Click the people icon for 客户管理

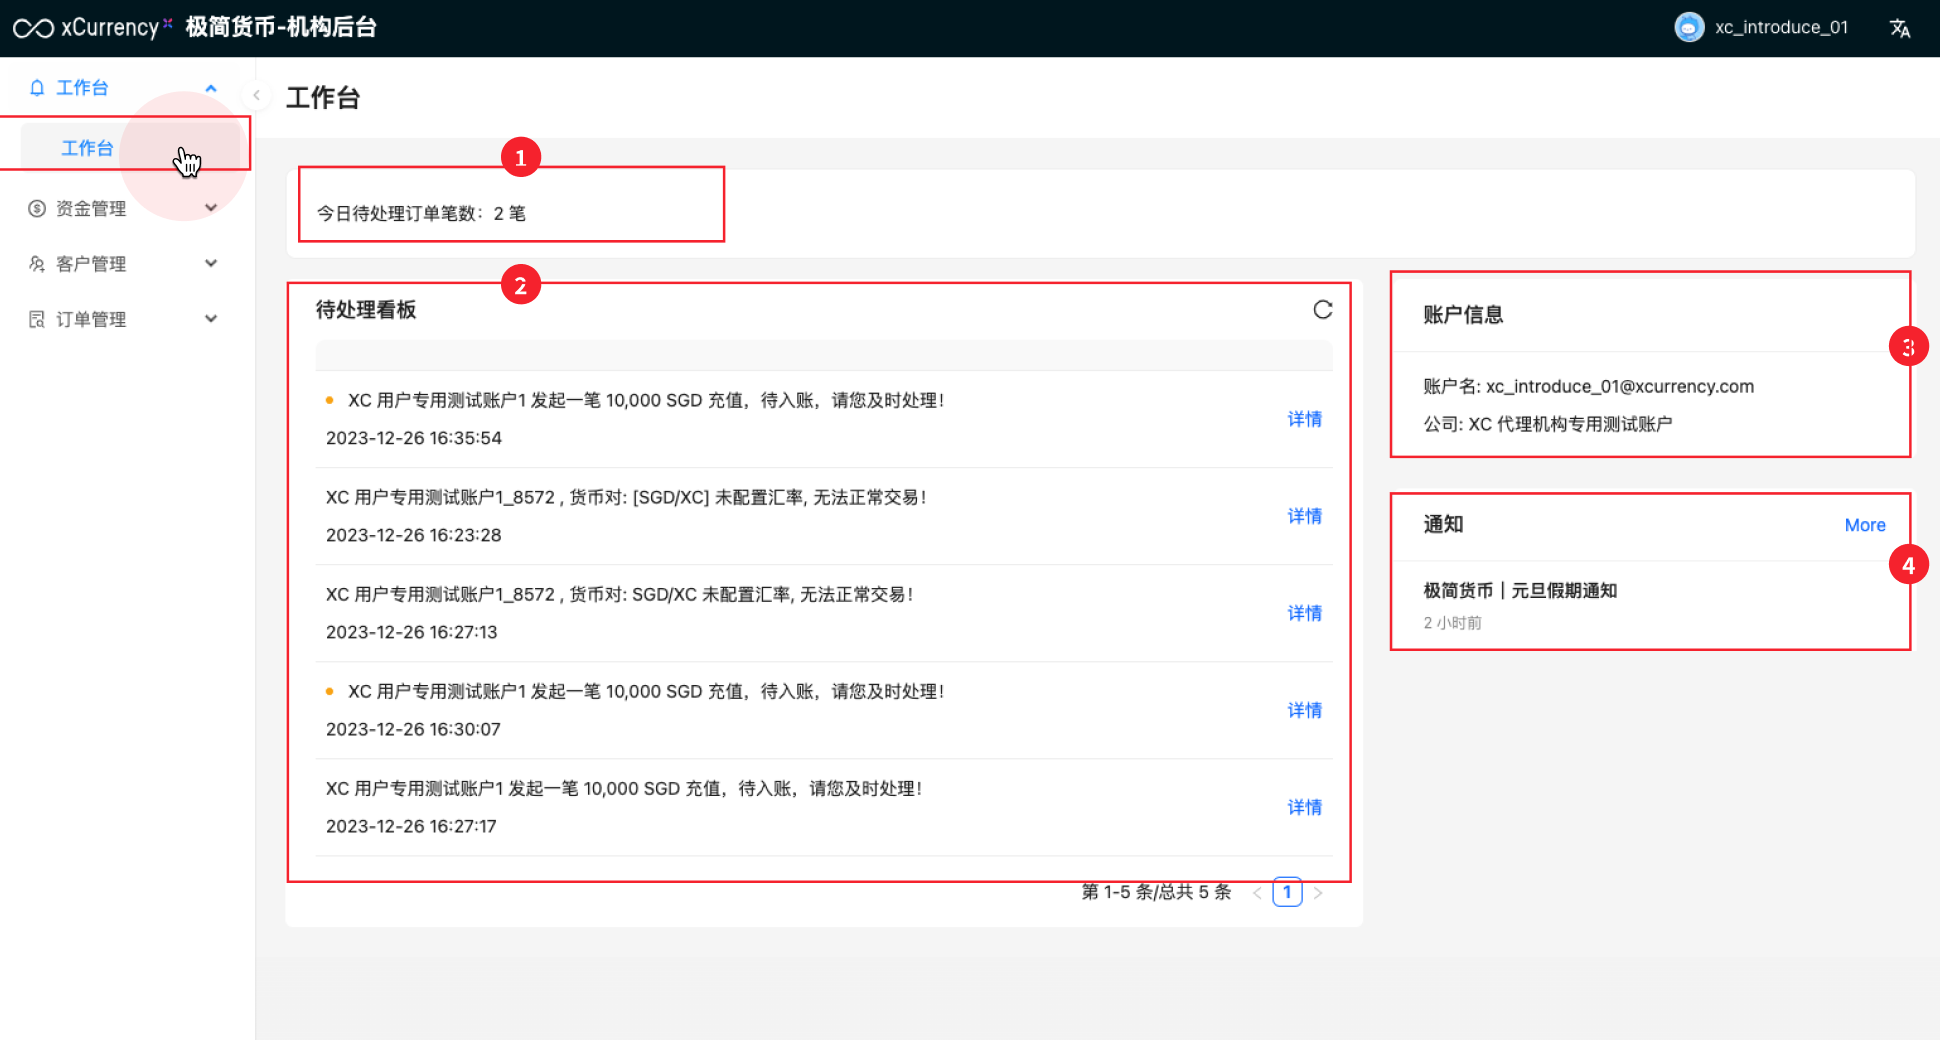coord(37,264)
